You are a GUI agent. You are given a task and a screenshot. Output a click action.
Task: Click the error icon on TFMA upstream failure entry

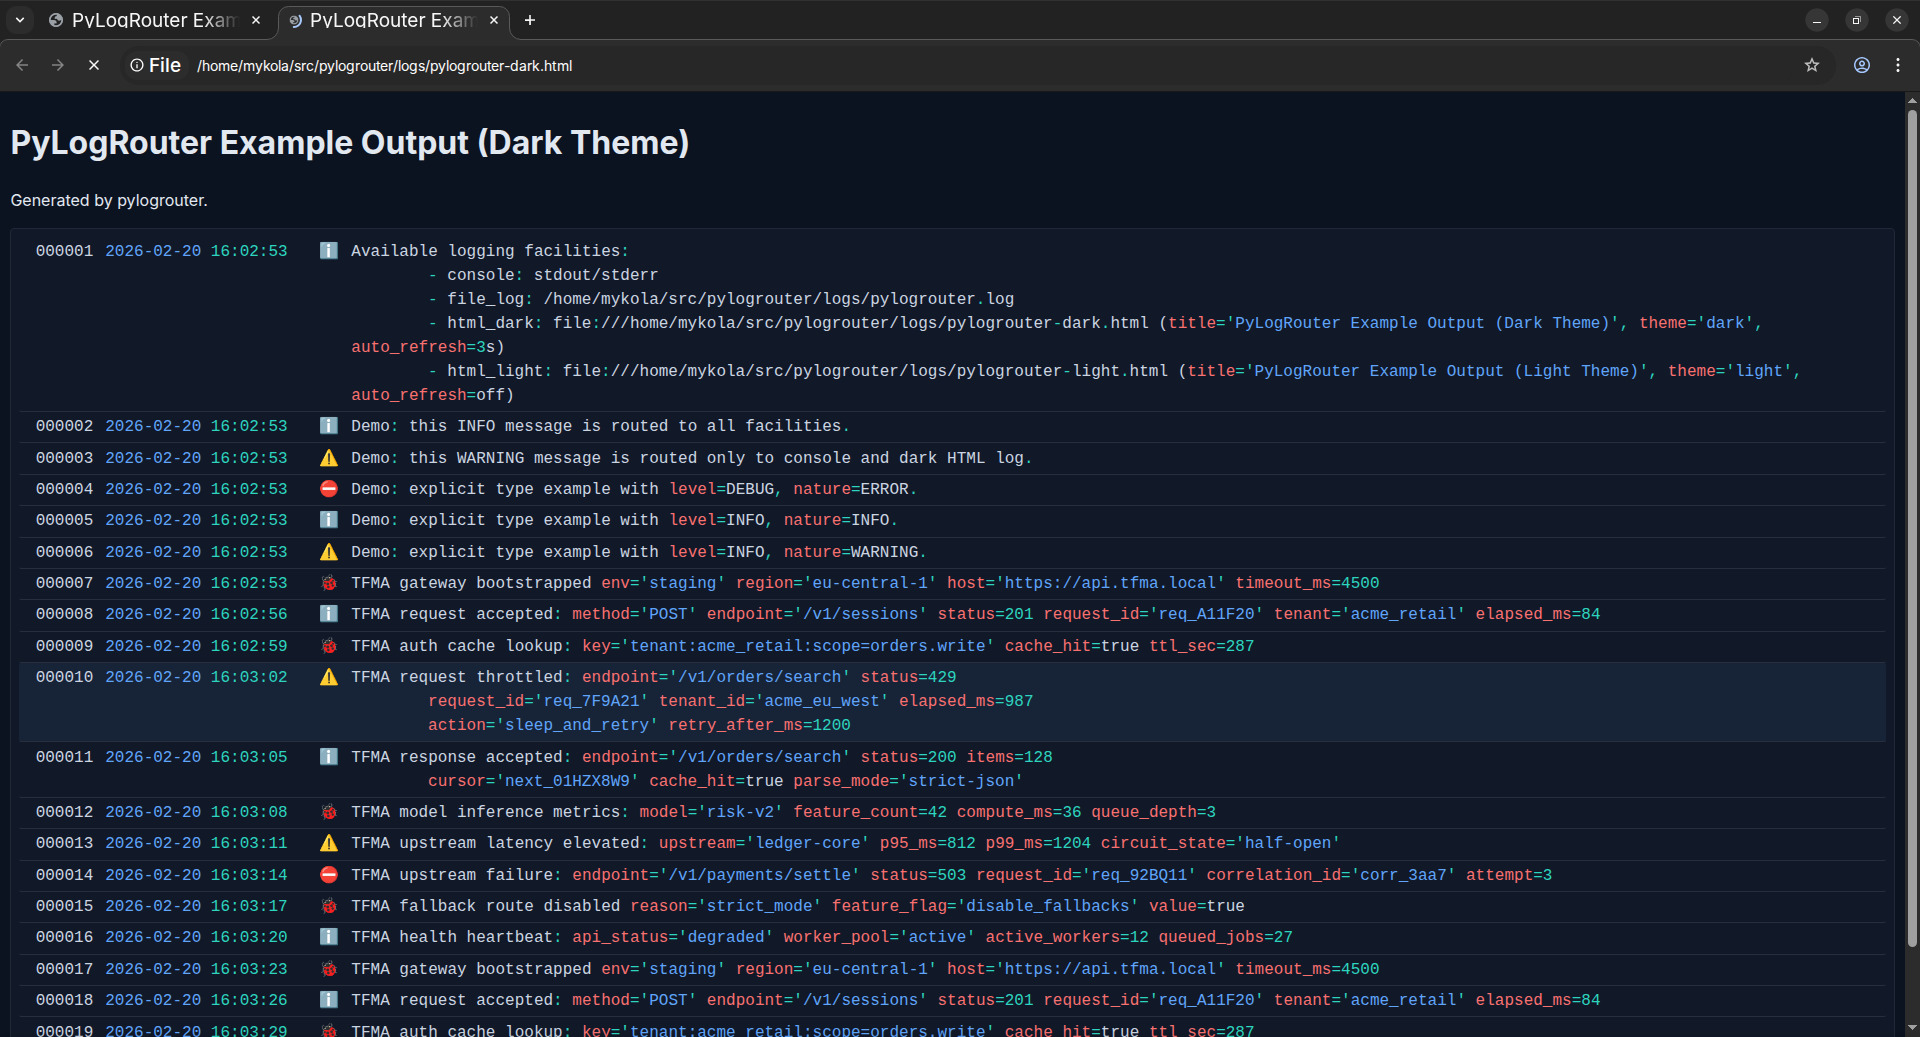click(x=328, y=875)
